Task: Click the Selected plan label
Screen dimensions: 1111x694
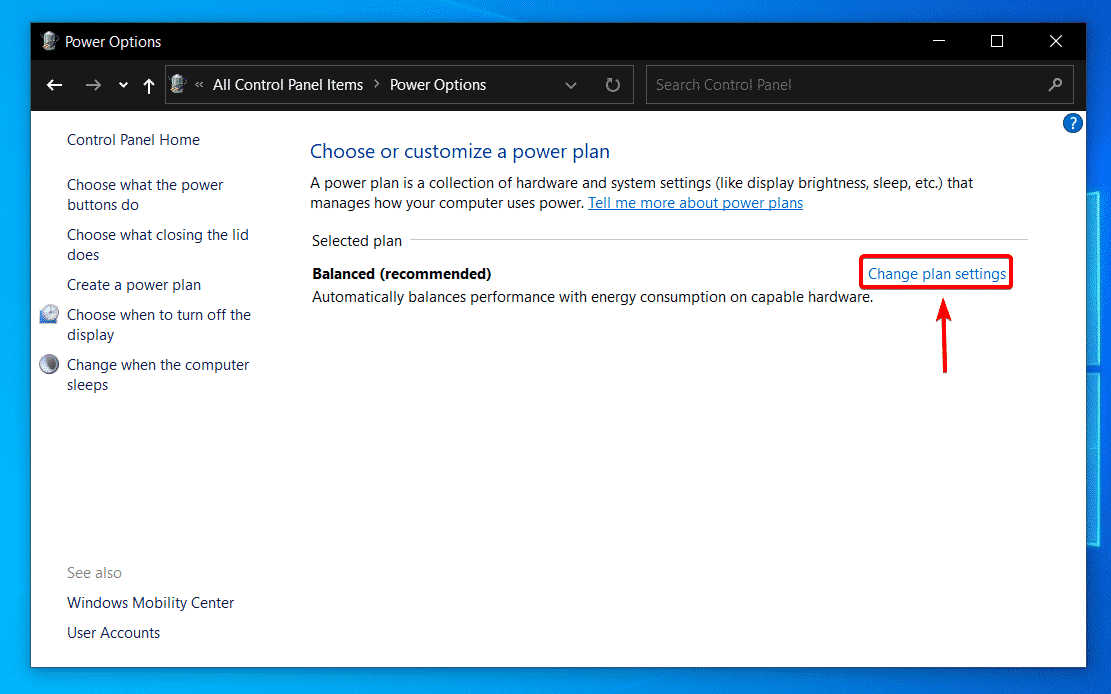Action: (356, 241)
